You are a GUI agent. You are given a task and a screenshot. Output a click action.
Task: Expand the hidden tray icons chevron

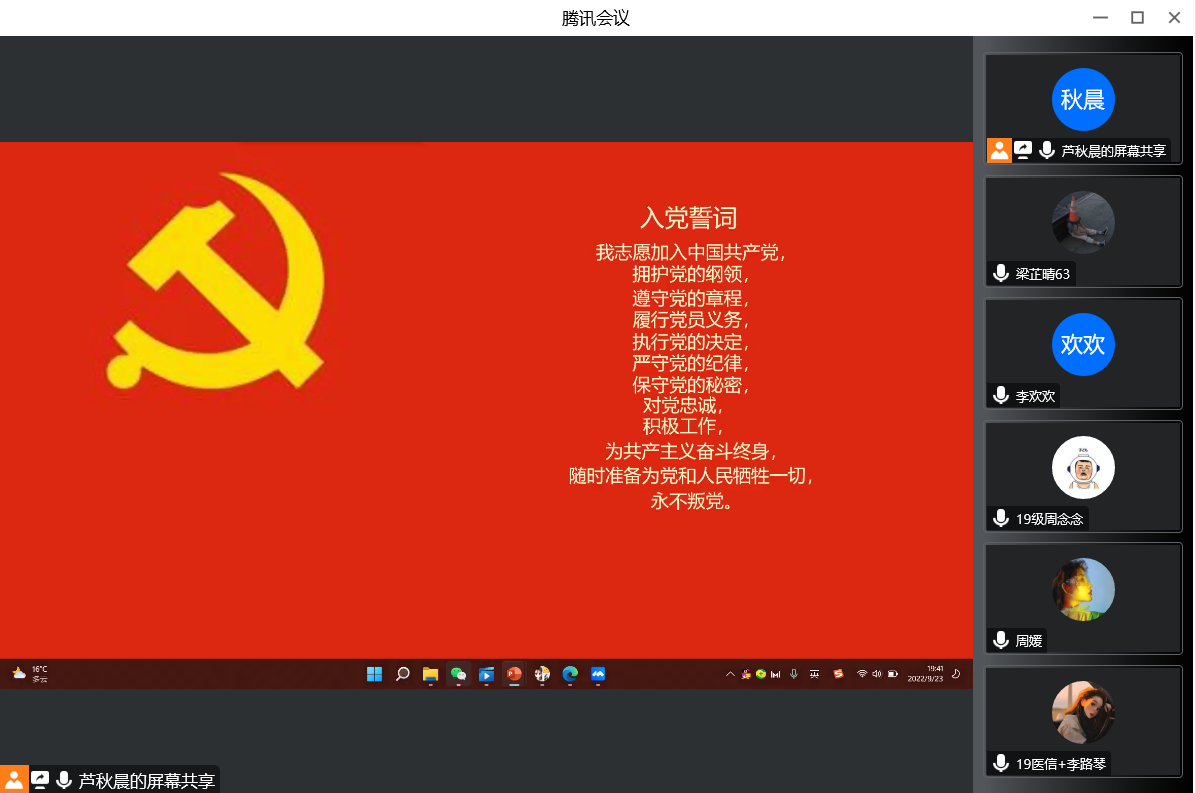tap(730, 674)
